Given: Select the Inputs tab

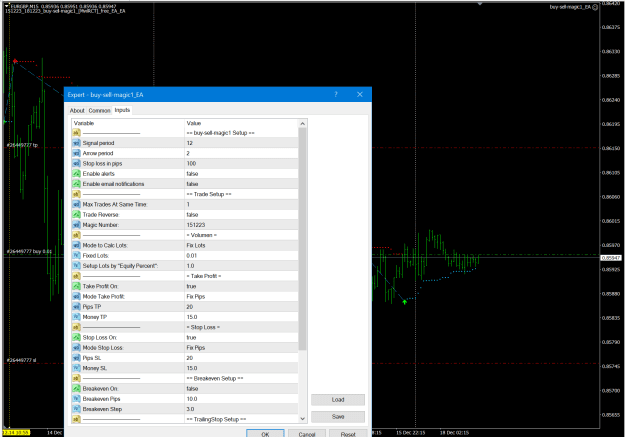Looking at the screenshot, I should 122,110.
